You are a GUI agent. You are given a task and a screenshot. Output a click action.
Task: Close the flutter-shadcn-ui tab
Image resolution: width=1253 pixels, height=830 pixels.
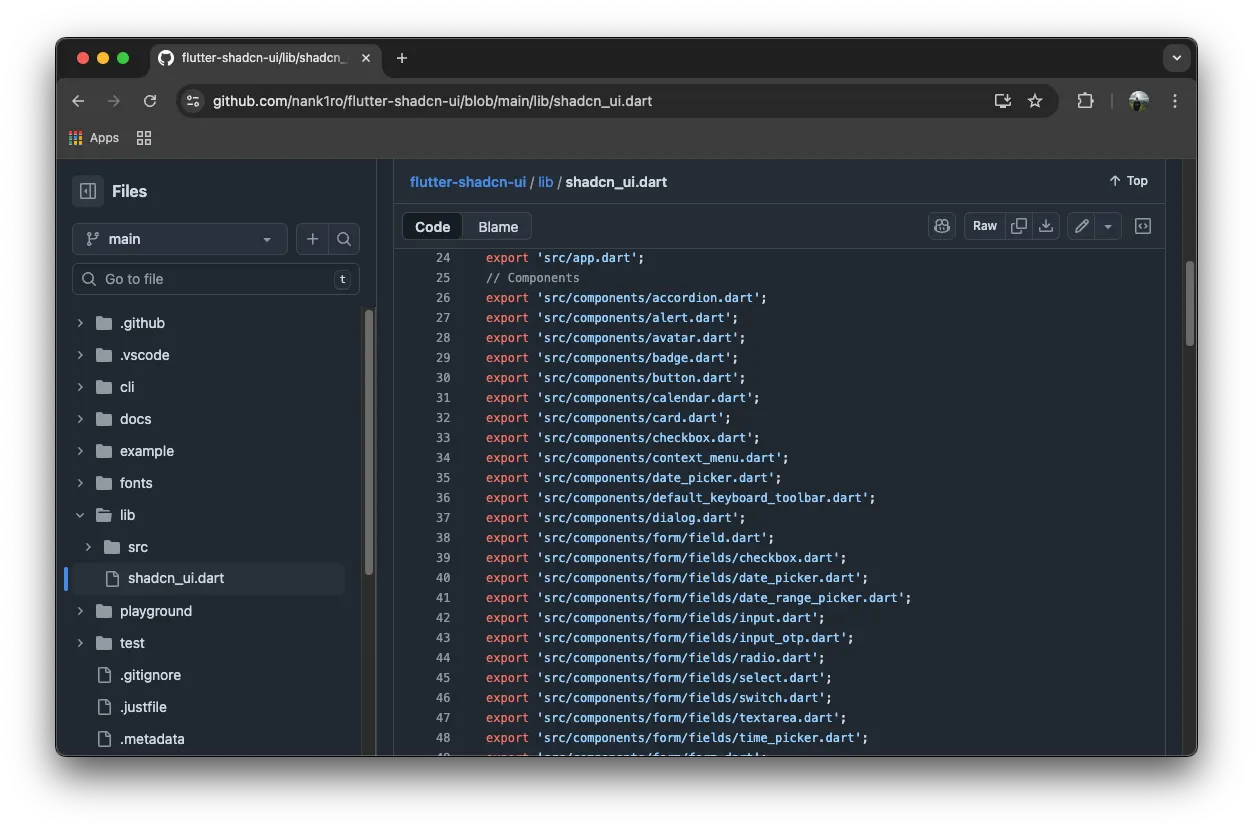(366, 58)
